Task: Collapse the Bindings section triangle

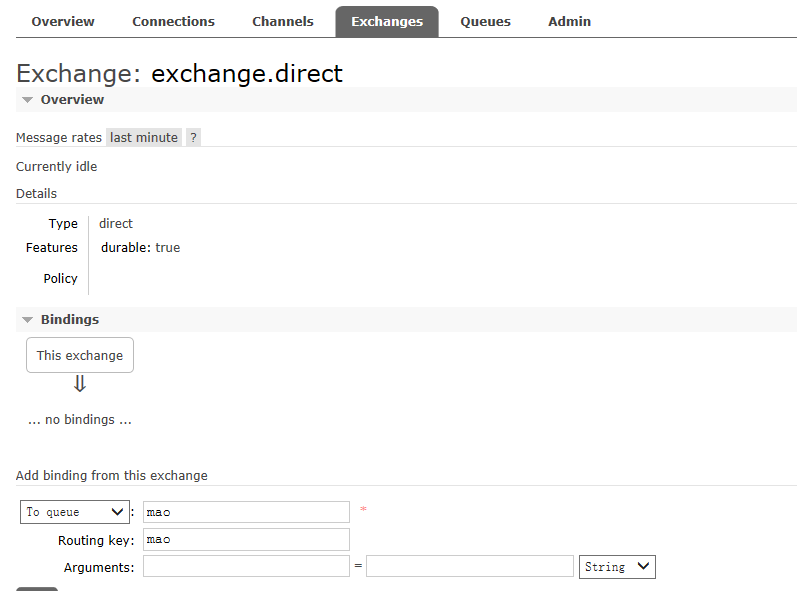Action: pos(28,320)
